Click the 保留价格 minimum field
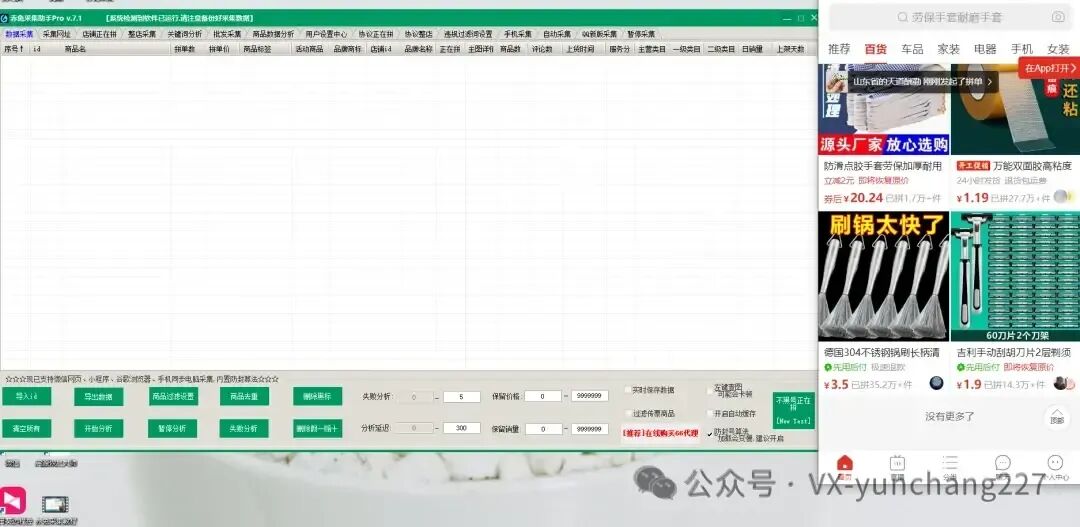The height and width of the screenshot is (527, 1080). coord(544,396)
